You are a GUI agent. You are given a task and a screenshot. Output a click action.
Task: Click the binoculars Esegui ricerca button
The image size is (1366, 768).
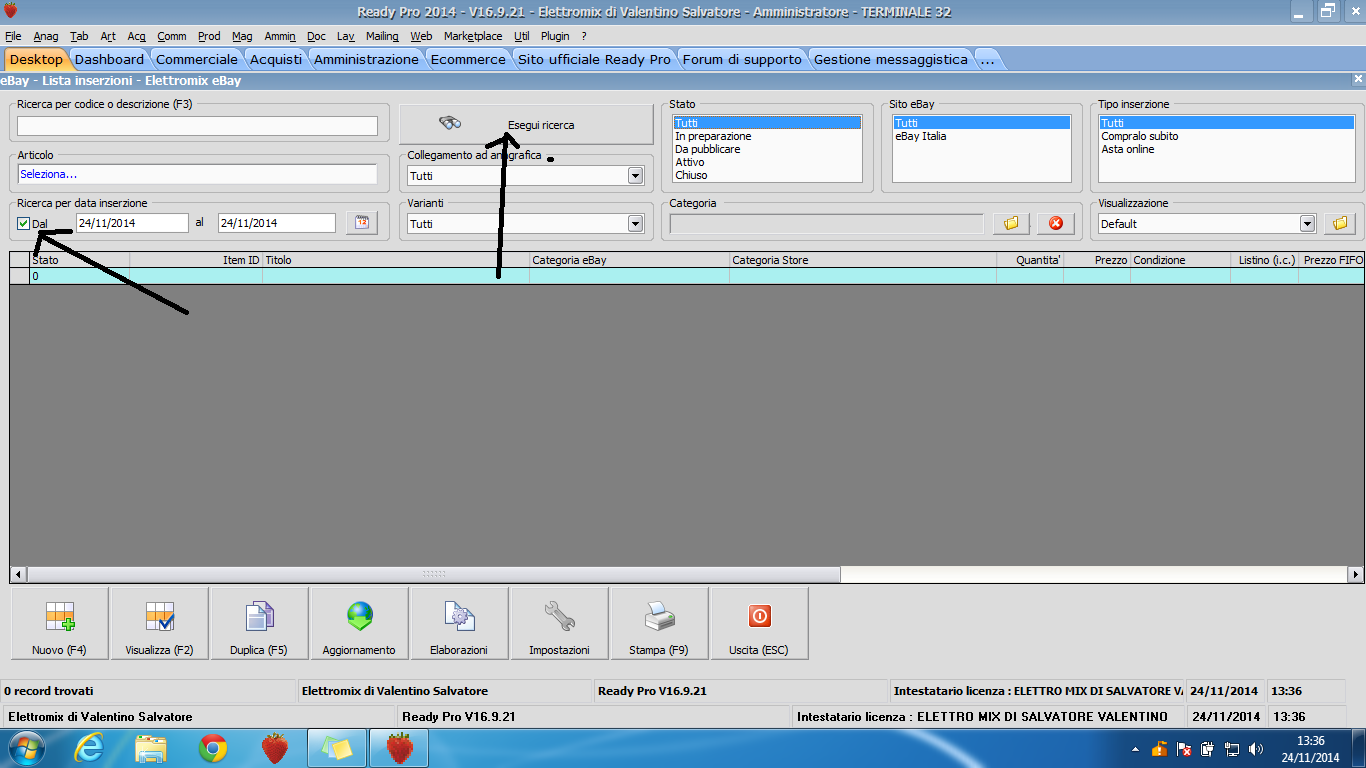click(x=526, y=124)
